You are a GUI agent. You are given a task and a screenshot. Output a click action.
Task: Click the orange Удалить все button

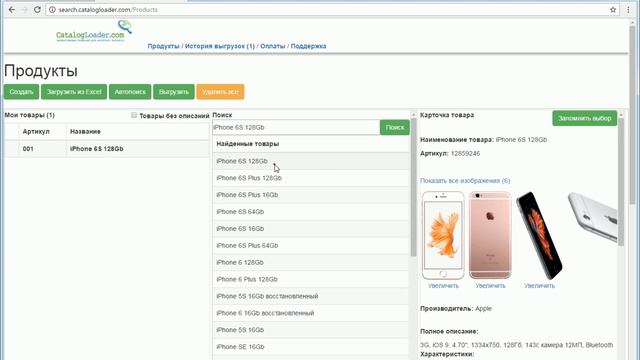(x=220, y=92)
